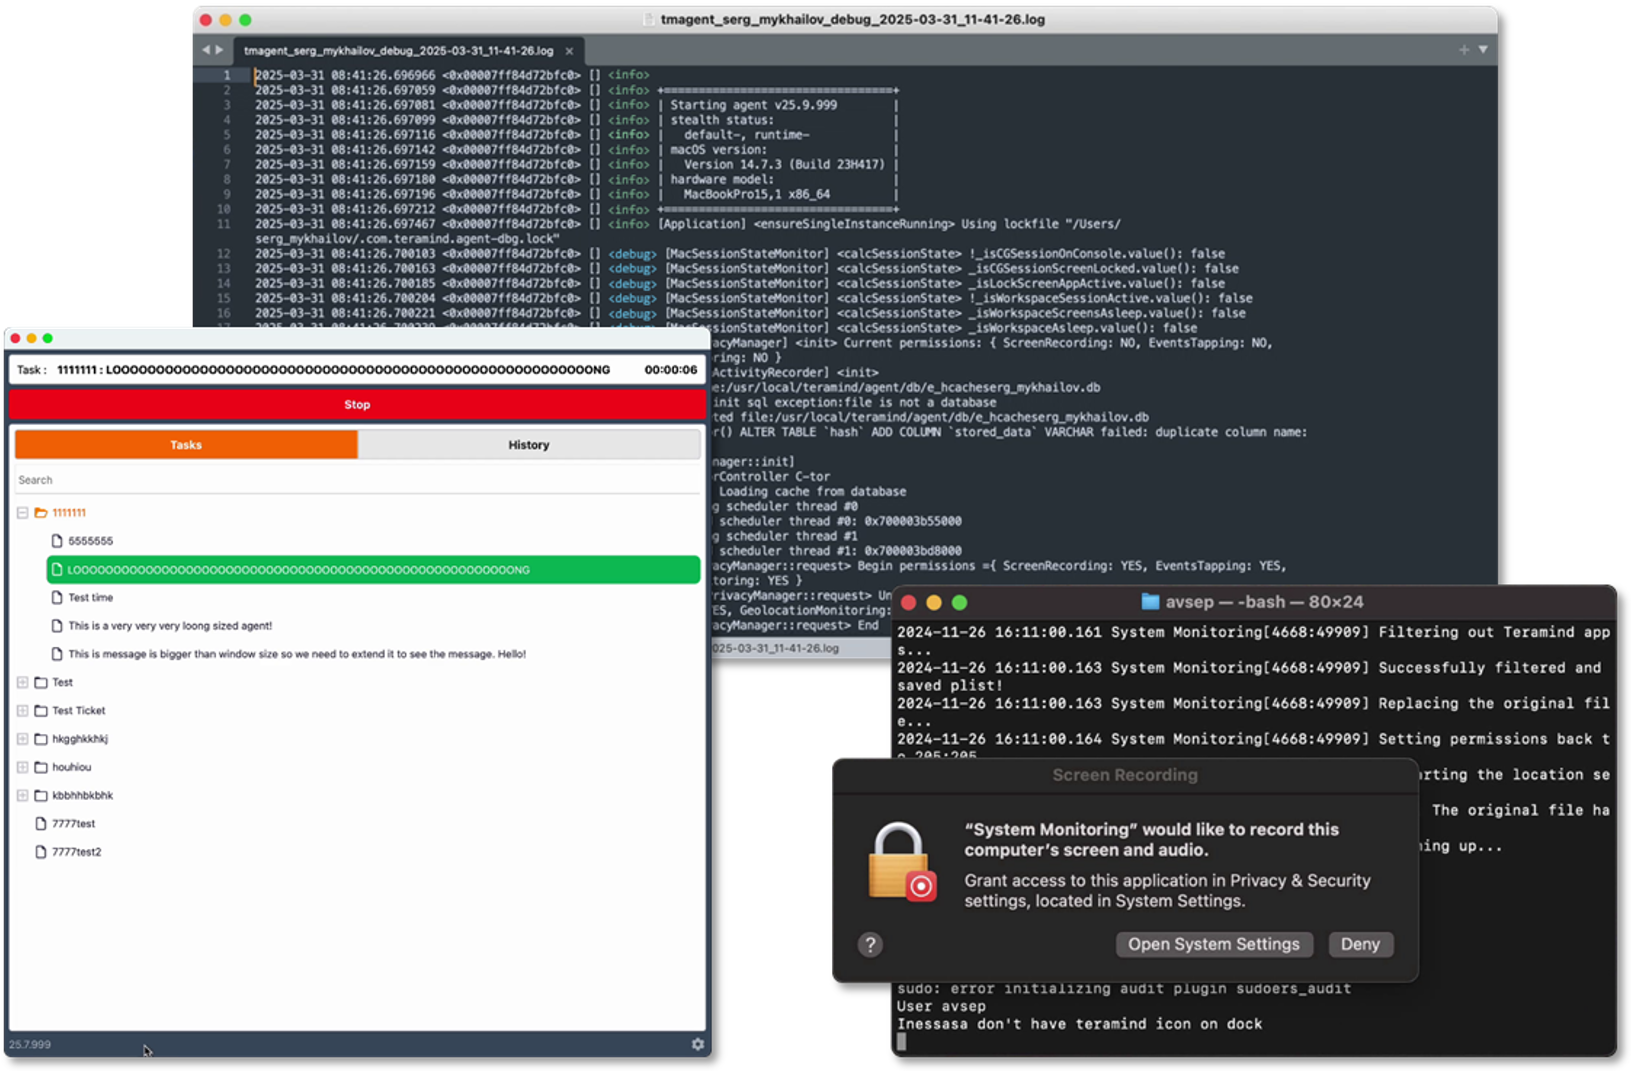Click the terminal's green zoom button
The image size is (1631, 1071).
click(959, 603)
